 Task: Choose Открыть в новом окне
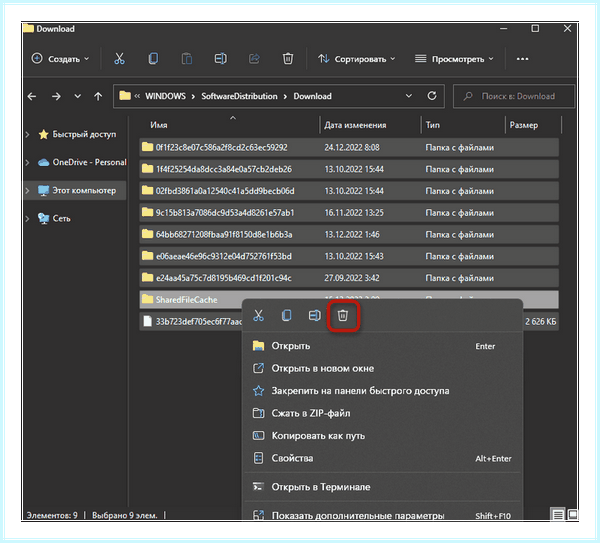(382, 369)
